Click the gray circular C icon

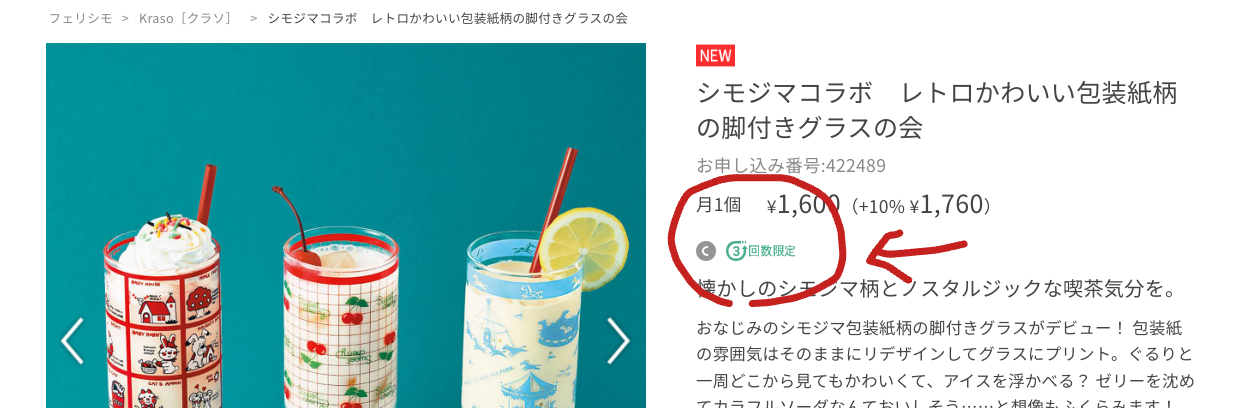point(706,251)
